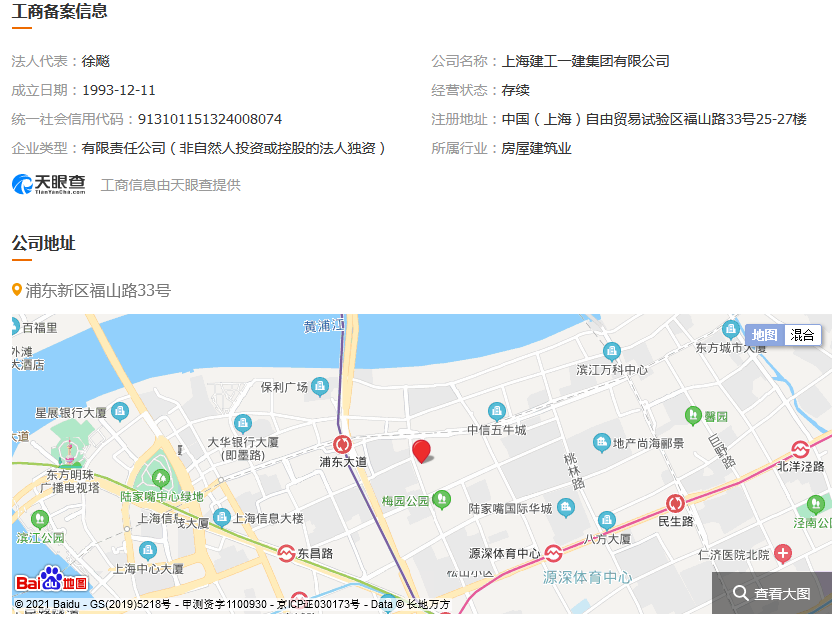Click the orange address pin icon
Viewport: 836px width, 626px height.
(x=17, y=290)
